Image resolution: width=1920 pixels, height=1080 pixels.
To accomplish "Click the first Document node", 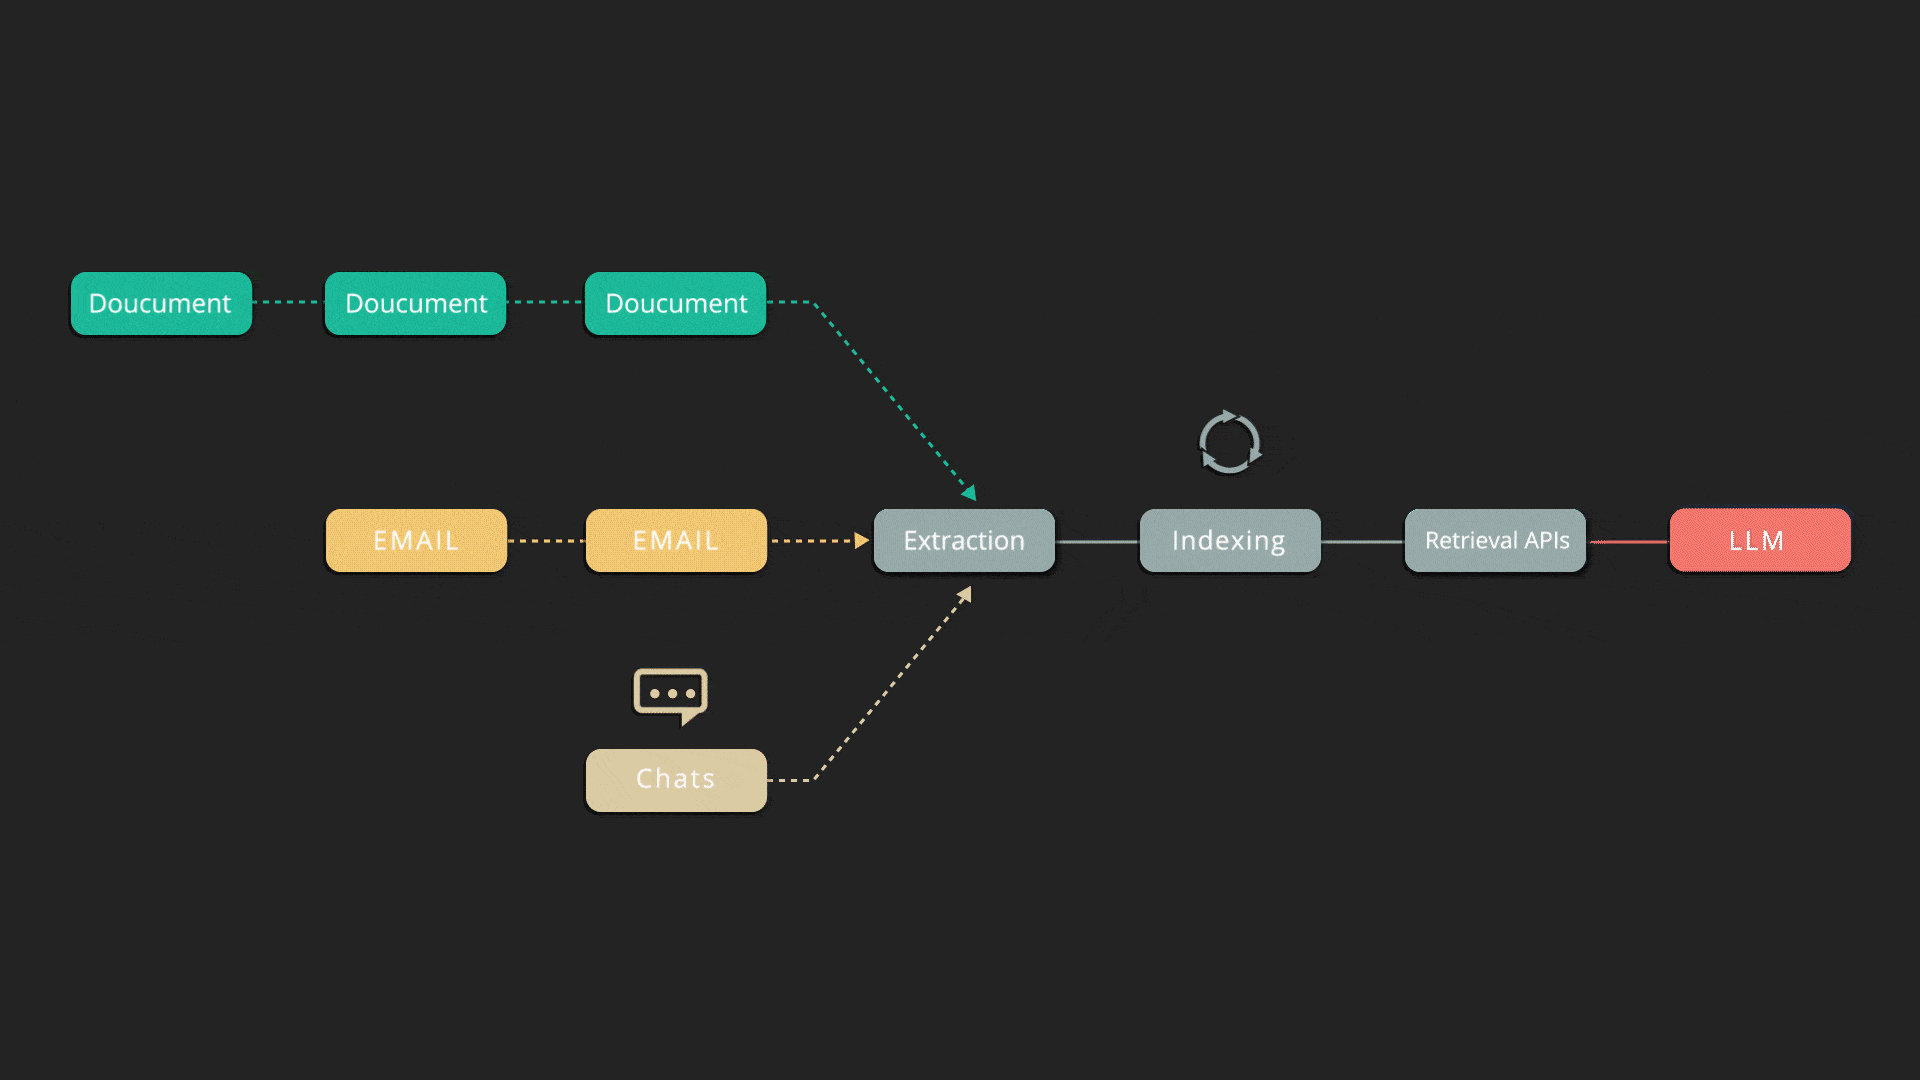I will point(158,302).
